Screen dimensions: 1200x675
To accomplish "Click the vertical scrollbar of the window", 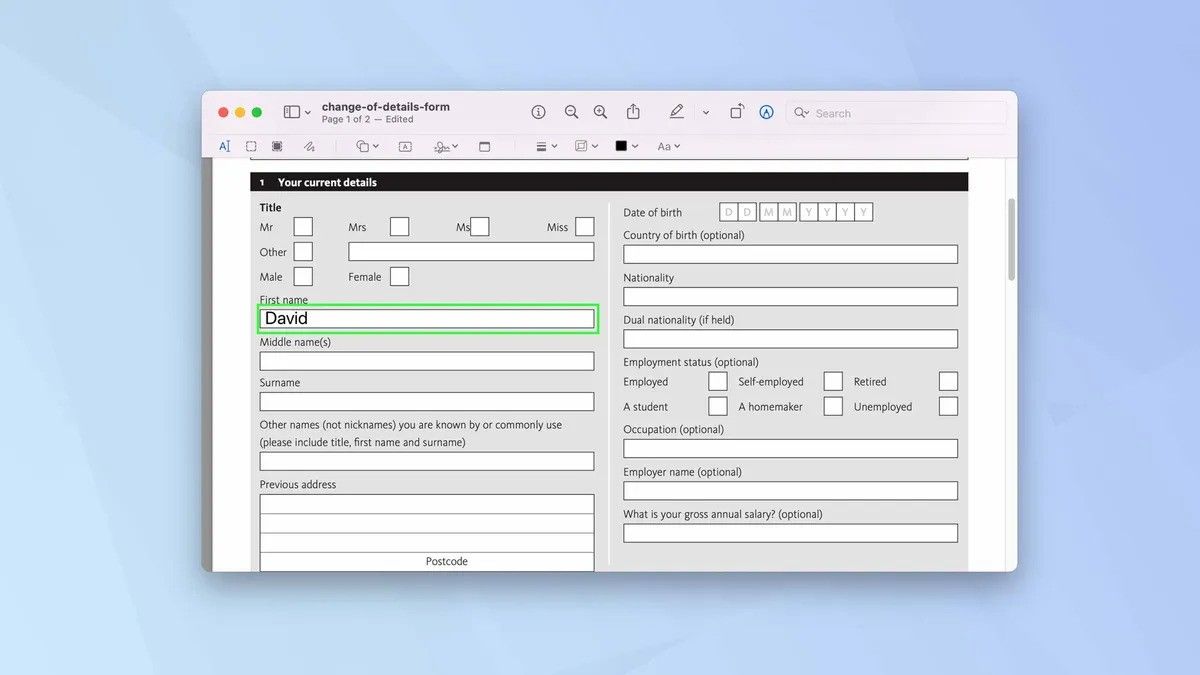I will [x=1011, y=239].
